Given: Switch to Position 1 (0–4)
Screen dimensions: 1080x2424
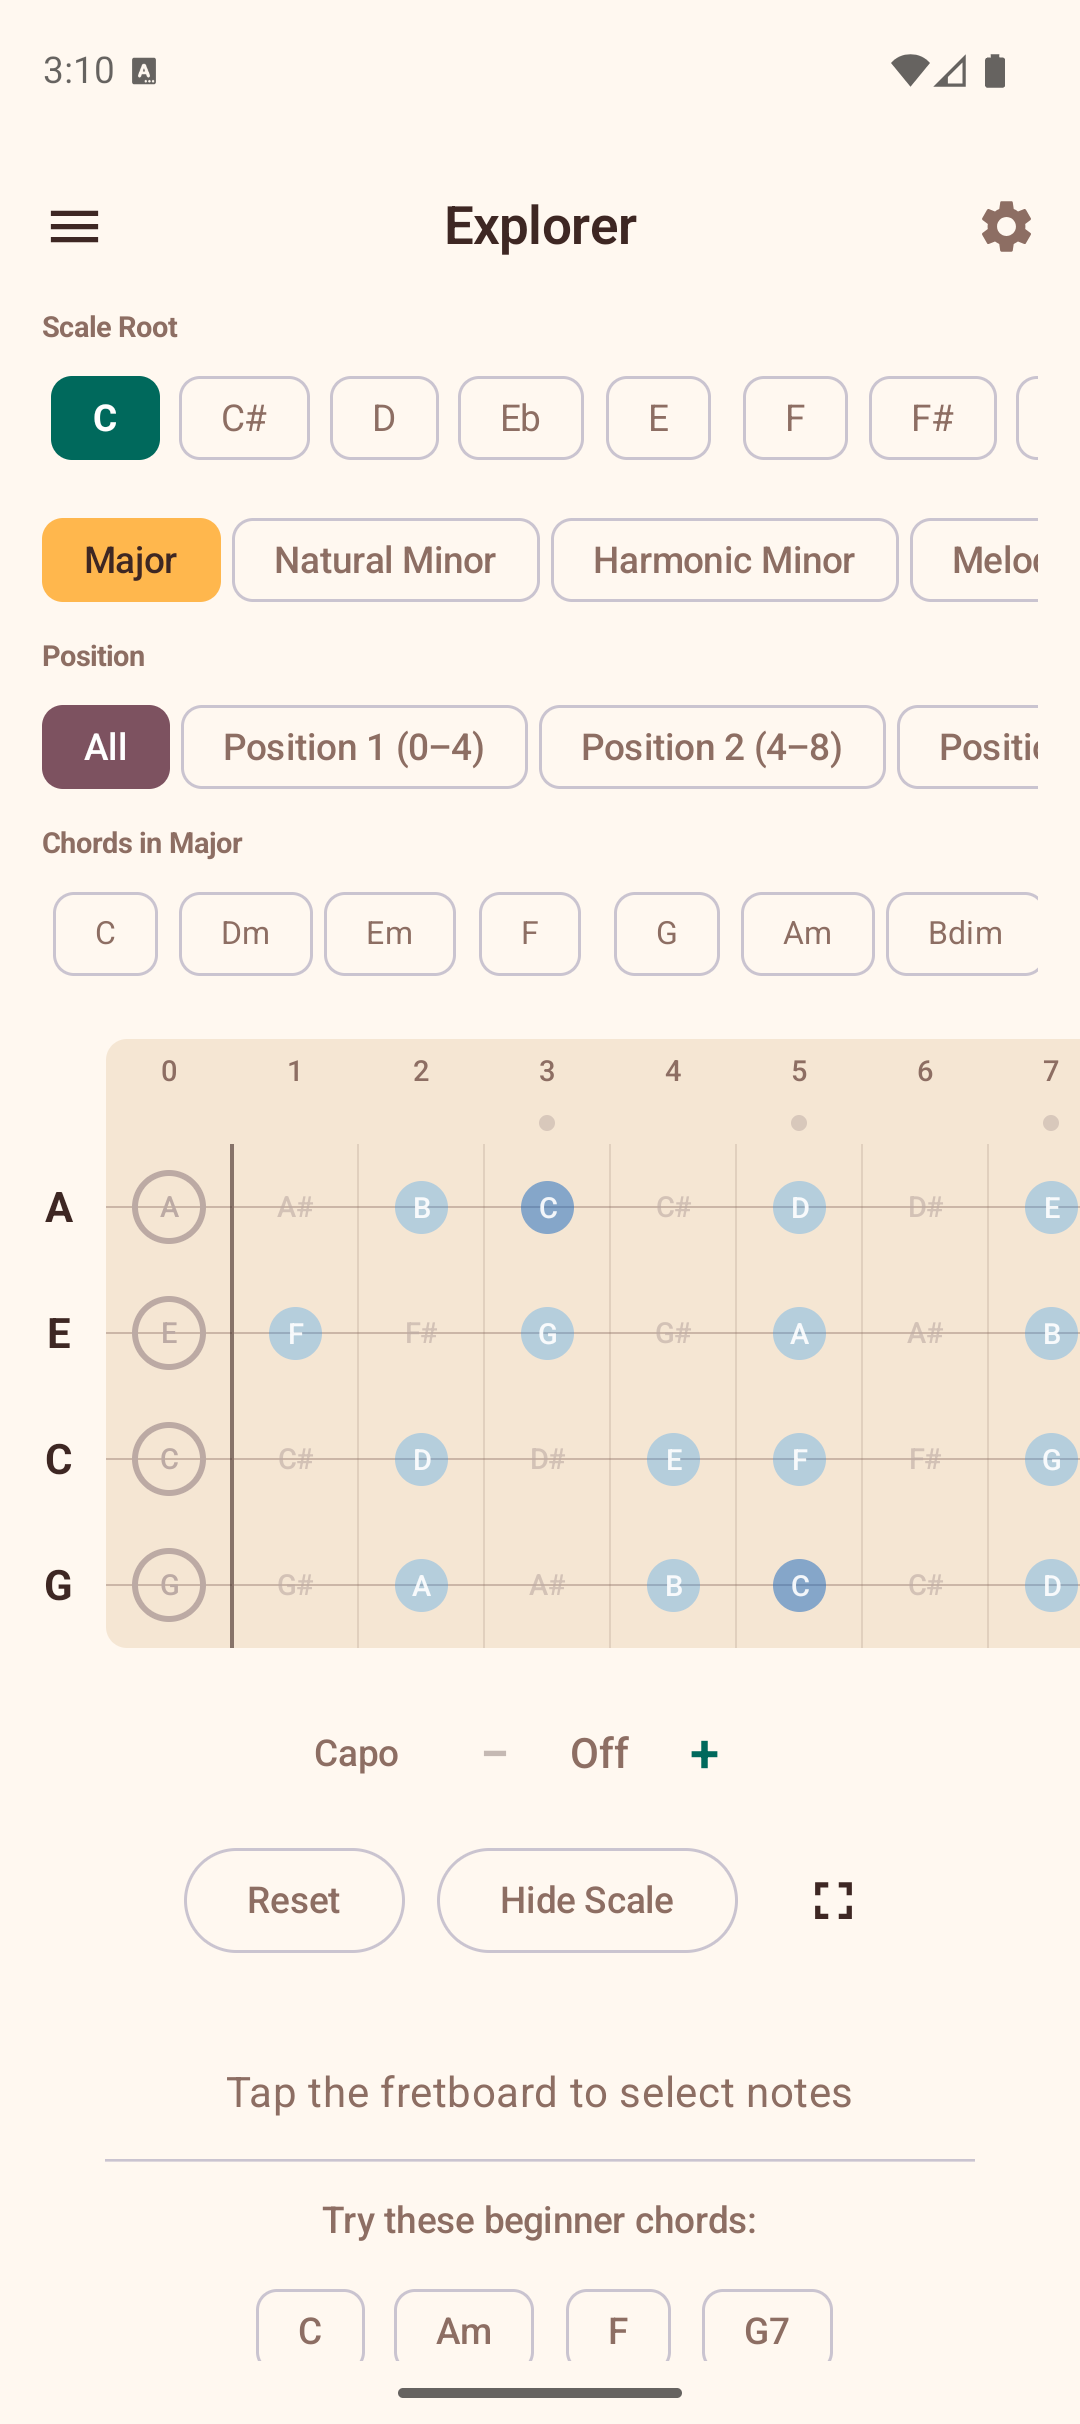Looking at the screenshot, I should click(x=354, y=746).
